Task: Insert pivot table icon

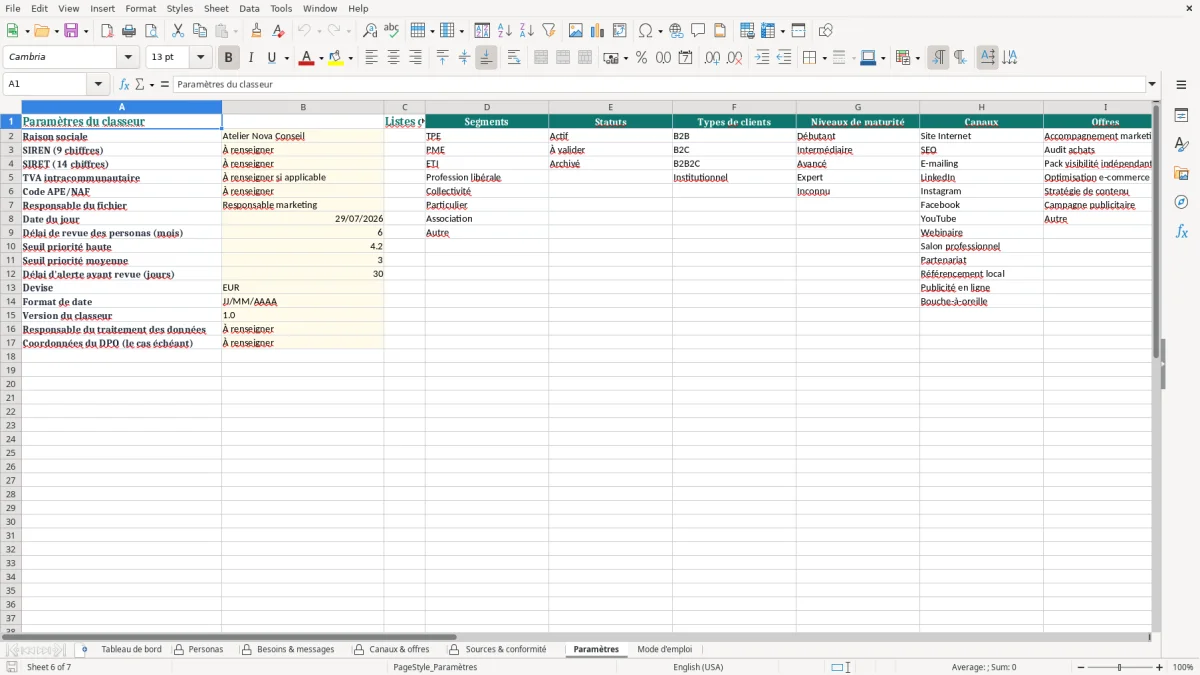Action: click(x=620, y=31)
